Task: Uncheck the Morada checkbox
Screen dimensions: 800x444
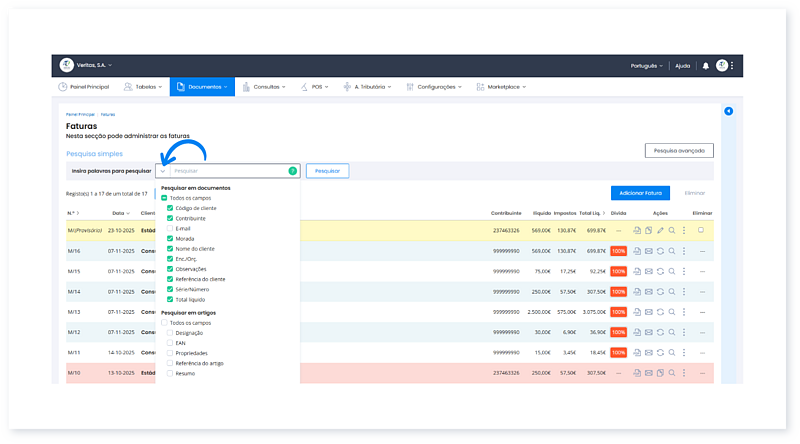Action: coord(170,238)
